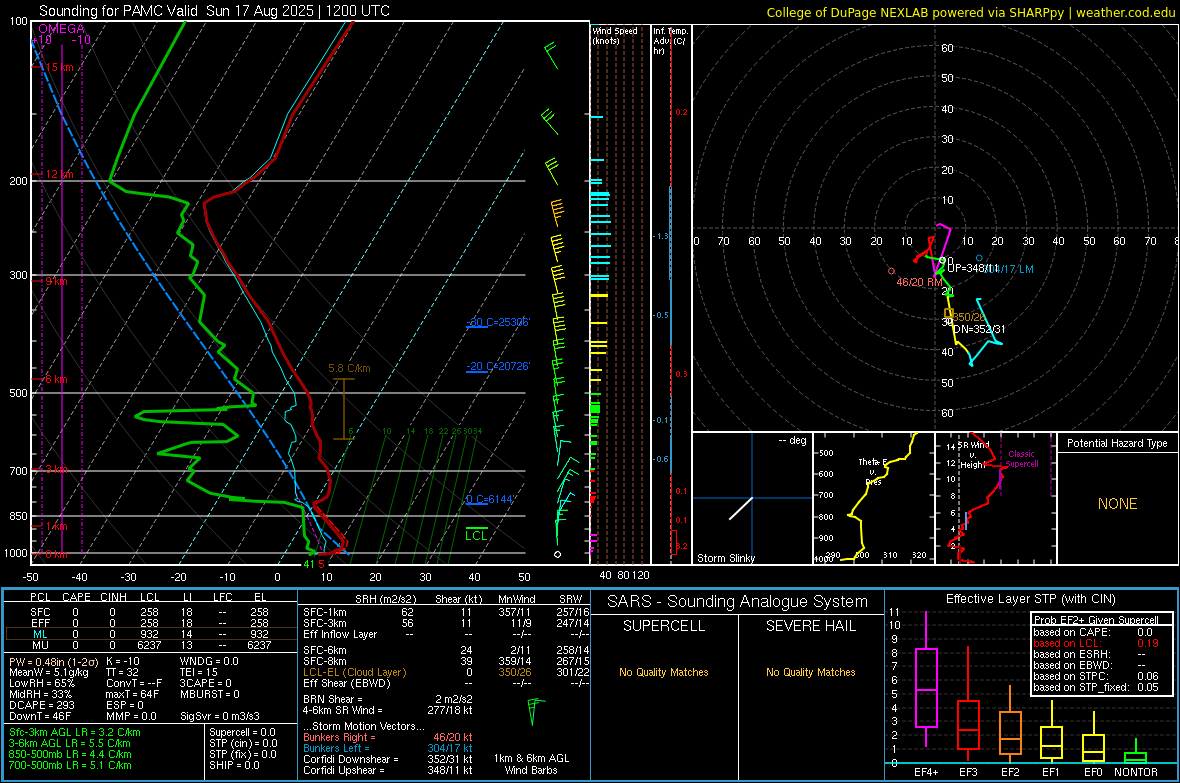Click the Eff Shear (EBWD) row label
1180x783 pixels.
[x=347, y=683]
